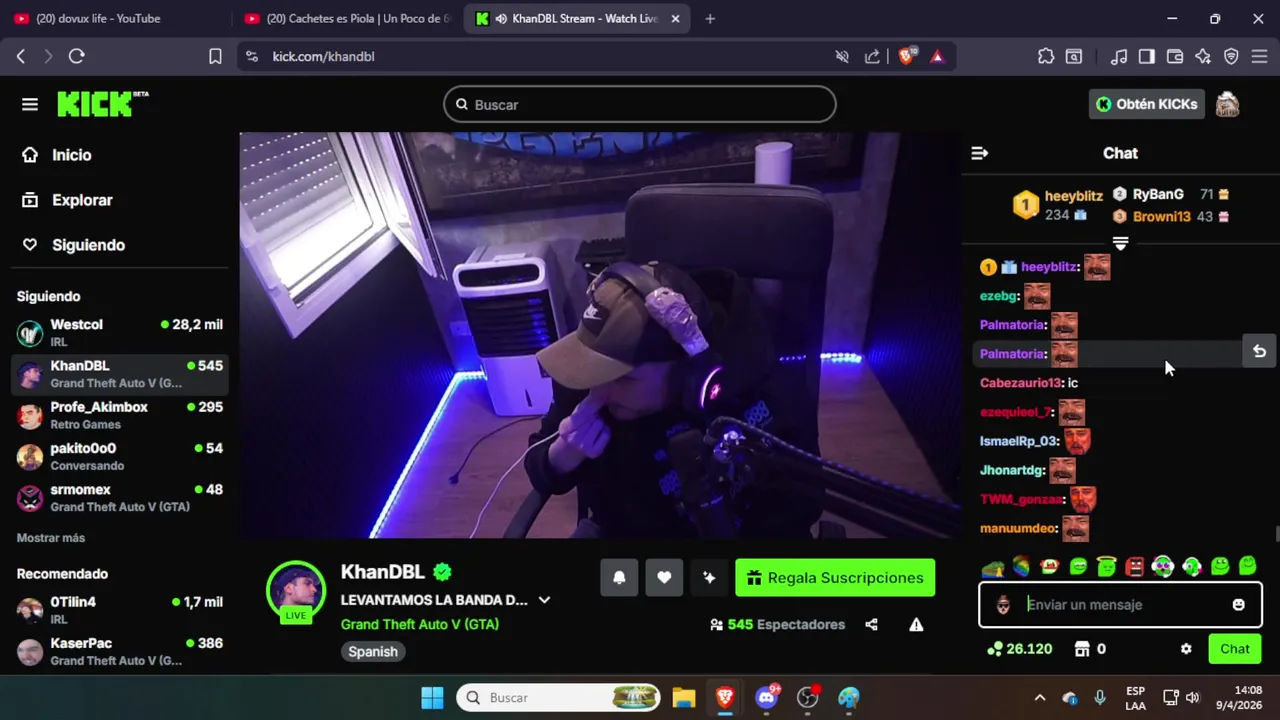Open the KICKs shop icon in chat
The height and width of the screenshot is (720, 1280).
pyautogui.click(x=1082, y=649)
